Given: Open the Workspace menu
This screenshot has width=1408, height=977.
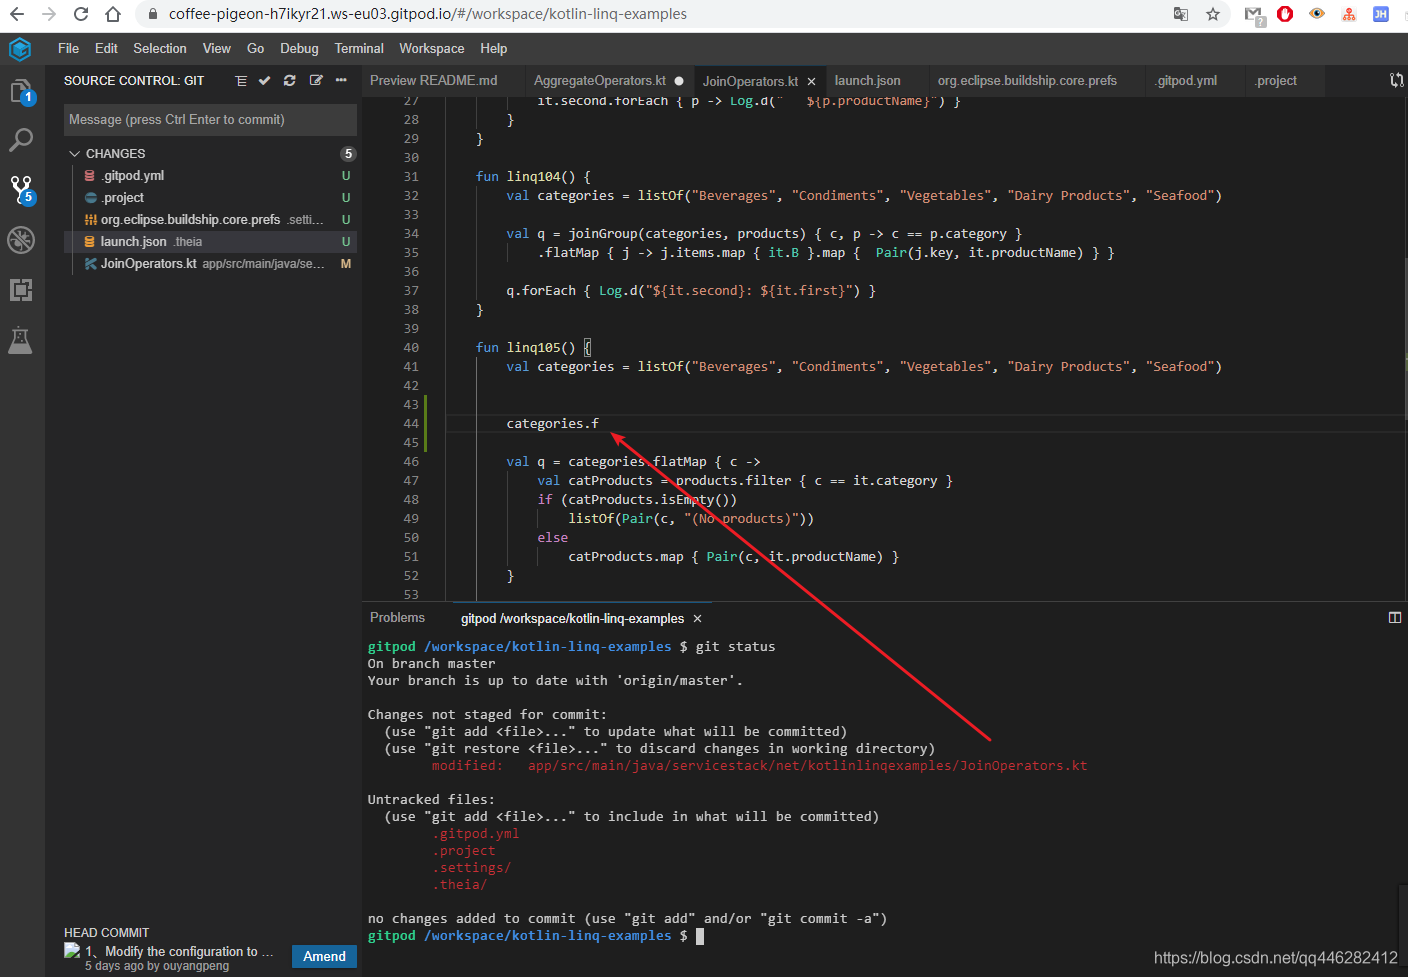Looking at the screenshot, I should 432,49.
